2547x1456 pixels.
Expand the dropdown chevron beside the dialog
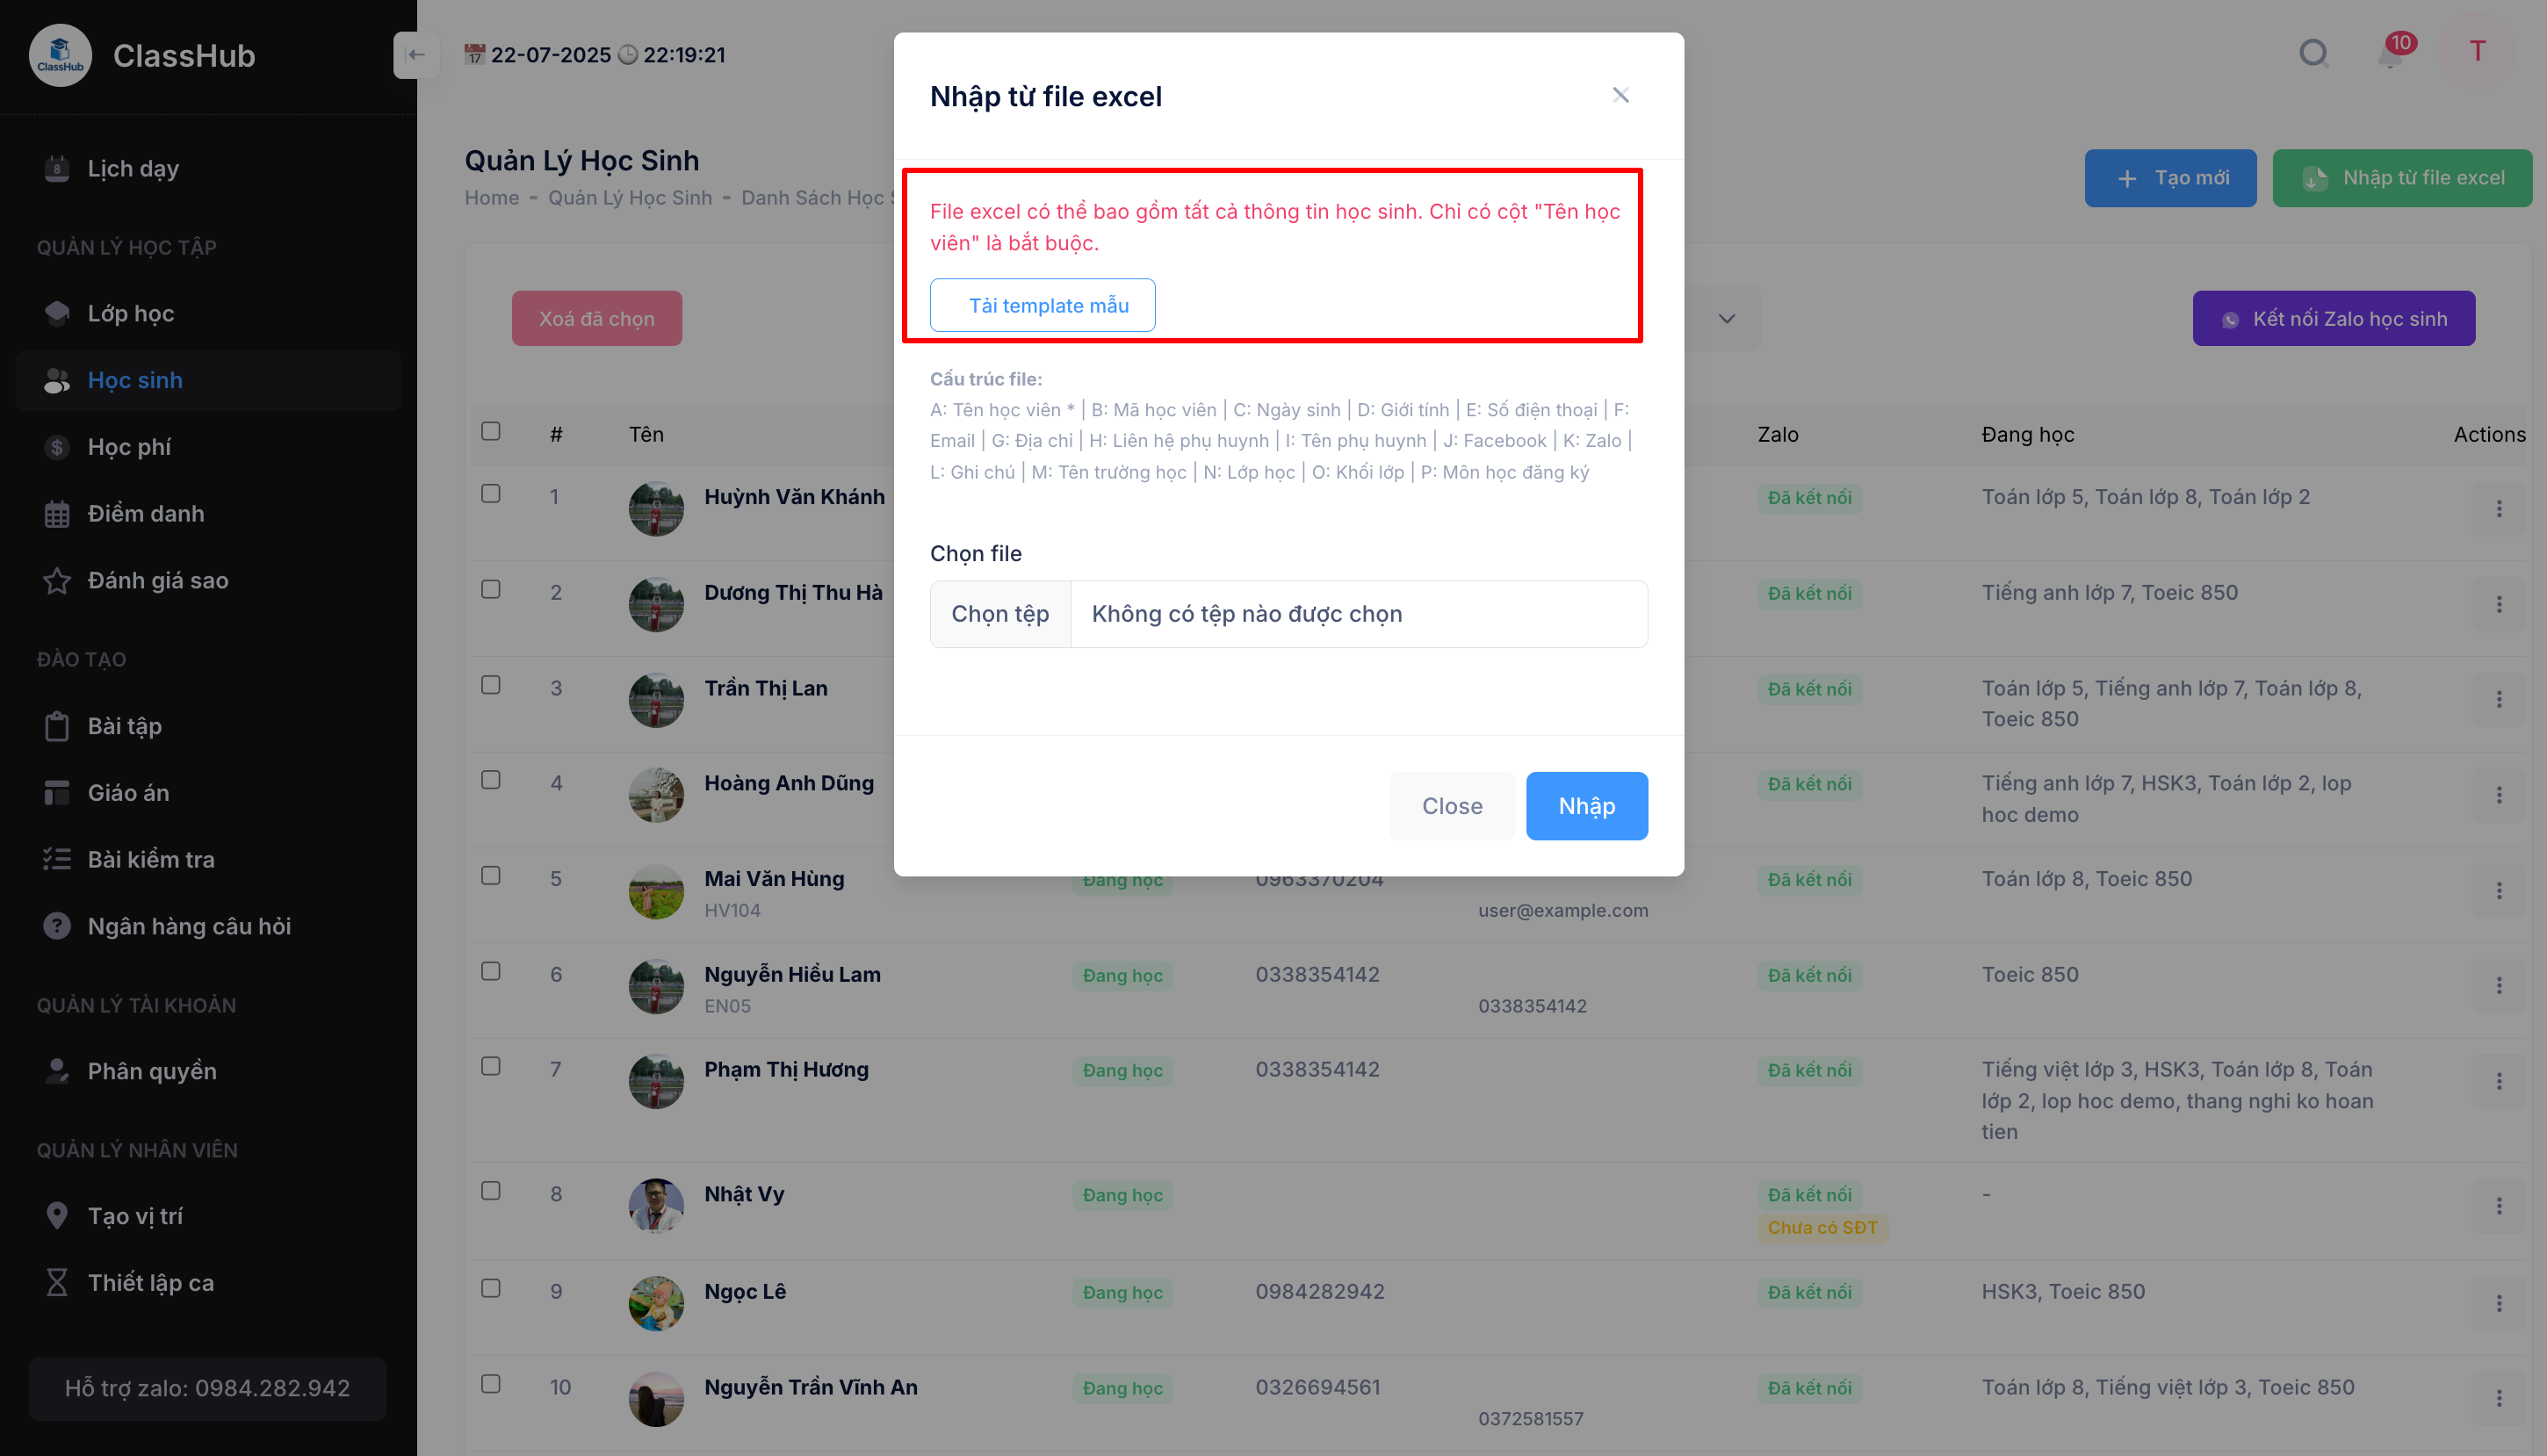1727,319
